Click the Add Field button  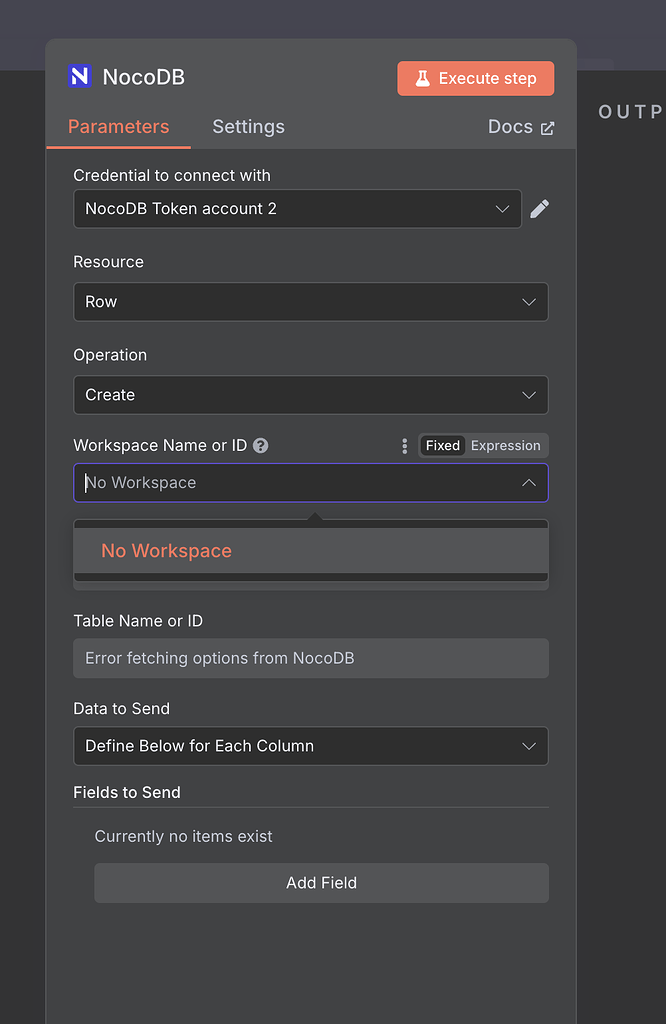click(x=321, y=883)
